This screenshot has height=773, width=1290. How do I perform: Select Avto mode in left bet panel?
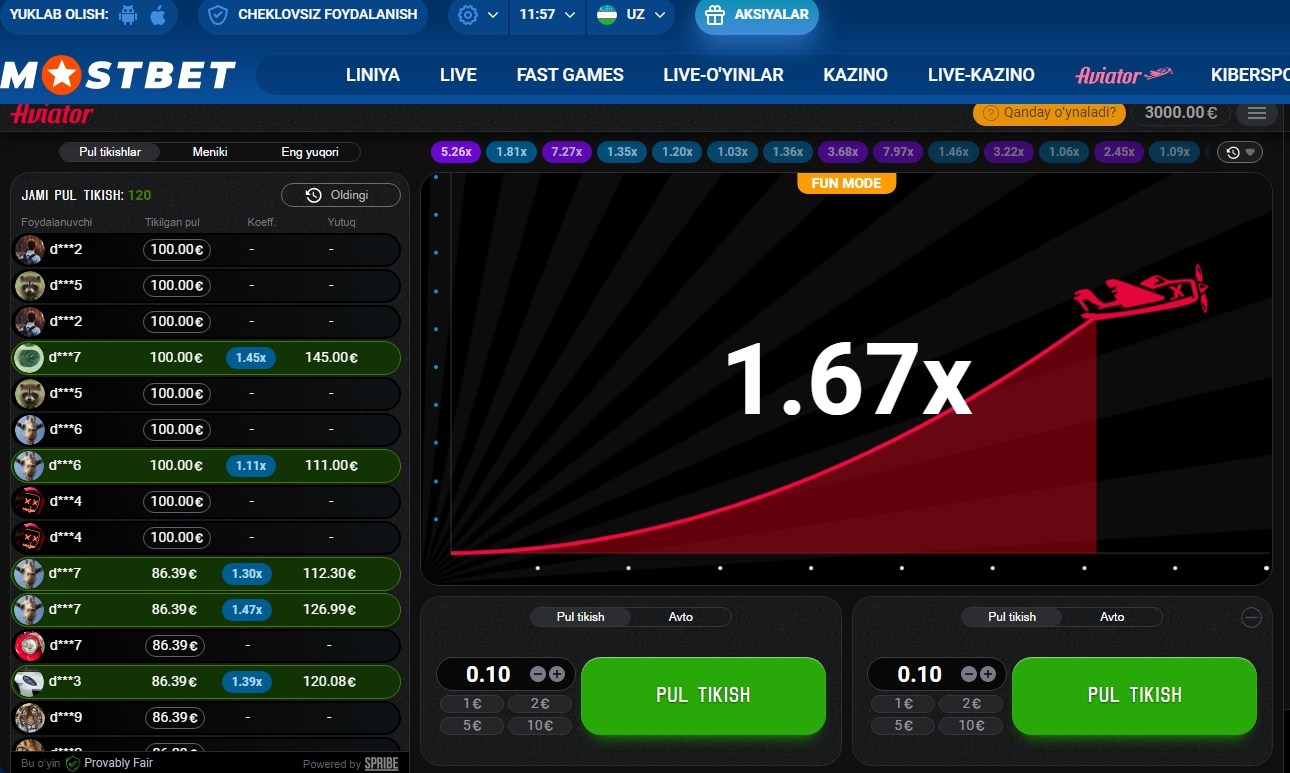(x=681, y=617)
